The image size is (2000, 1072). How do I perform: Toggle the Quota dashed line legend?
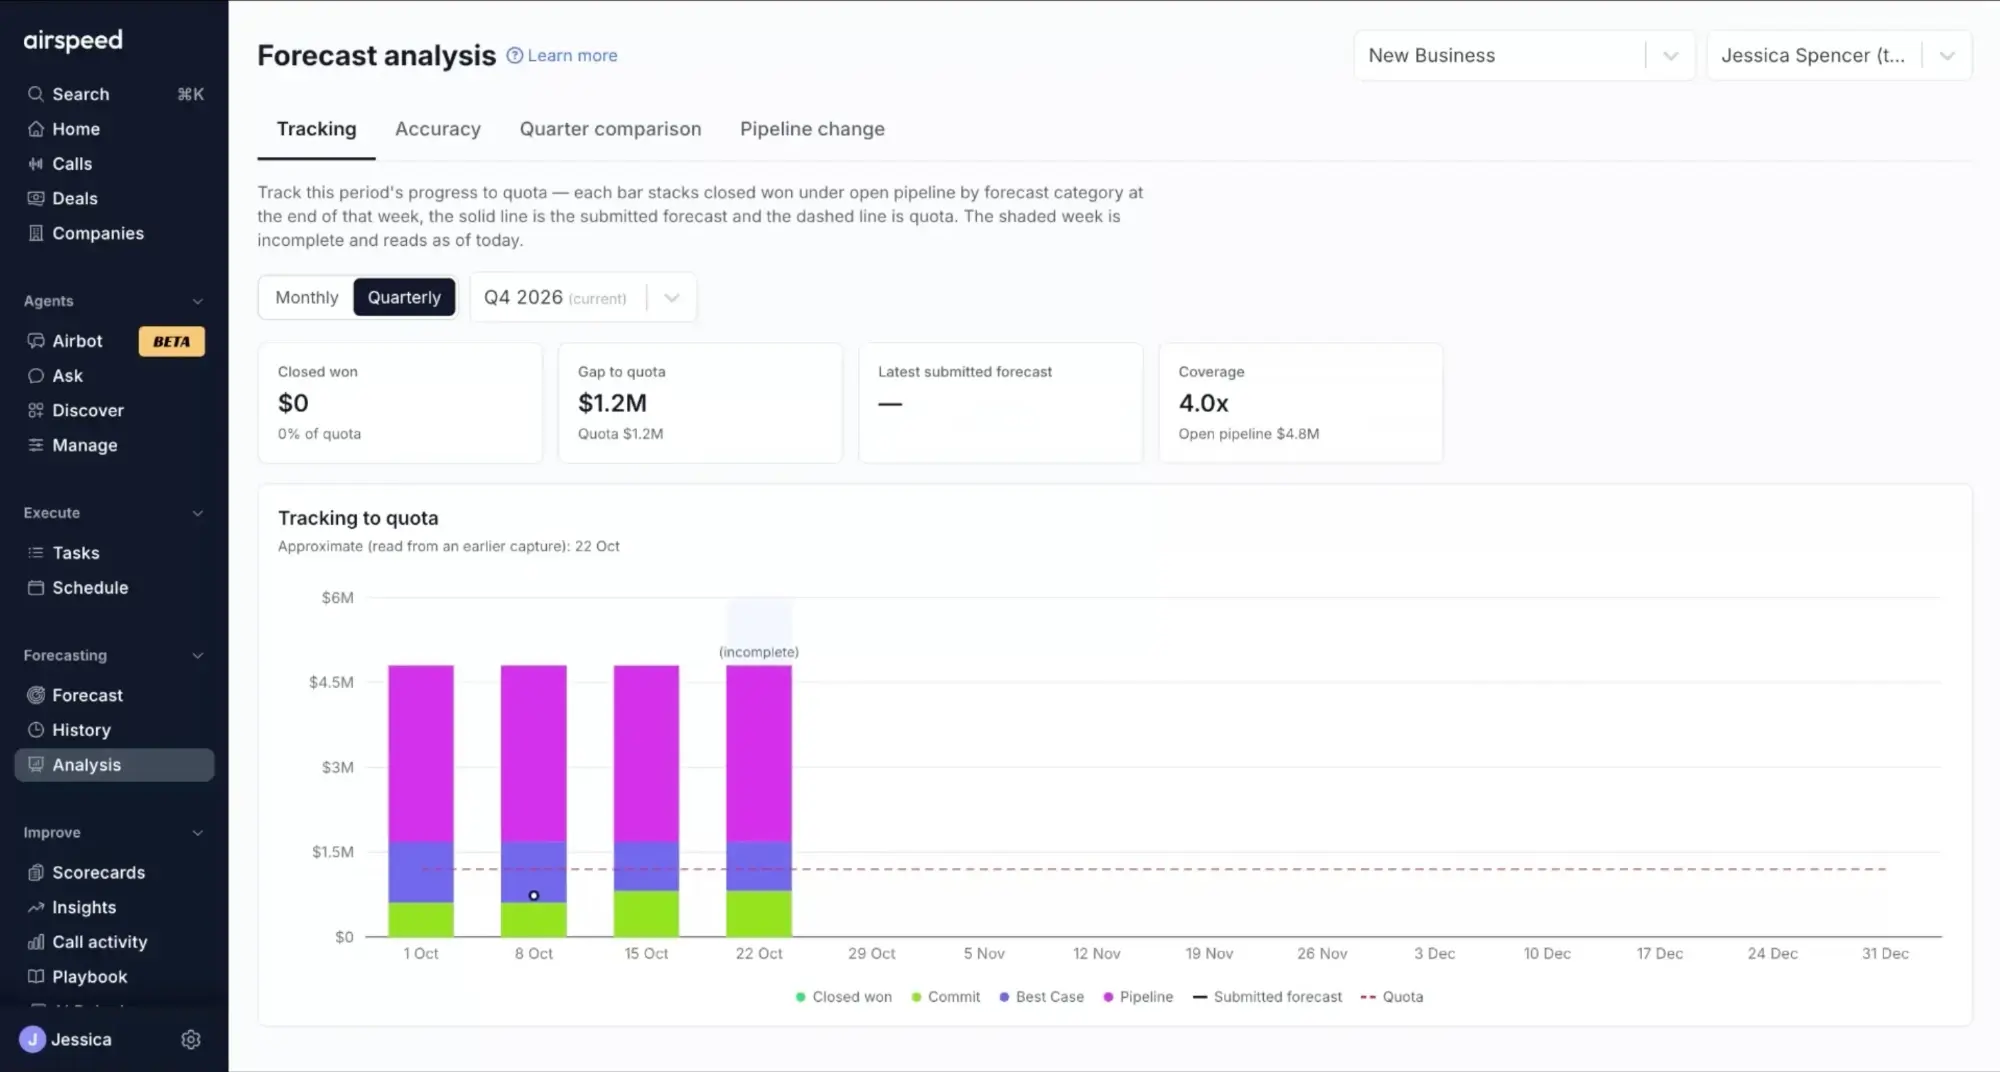[1392, 997]
